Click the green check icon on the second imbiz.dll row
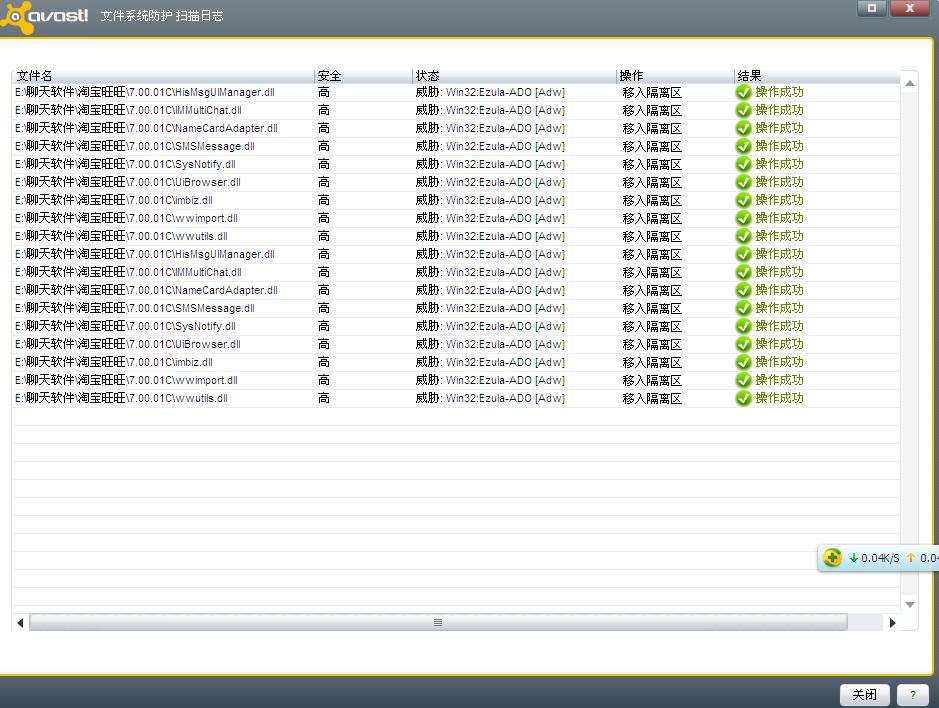The width and height of the screenshot is (939, 708). [743, 362]
